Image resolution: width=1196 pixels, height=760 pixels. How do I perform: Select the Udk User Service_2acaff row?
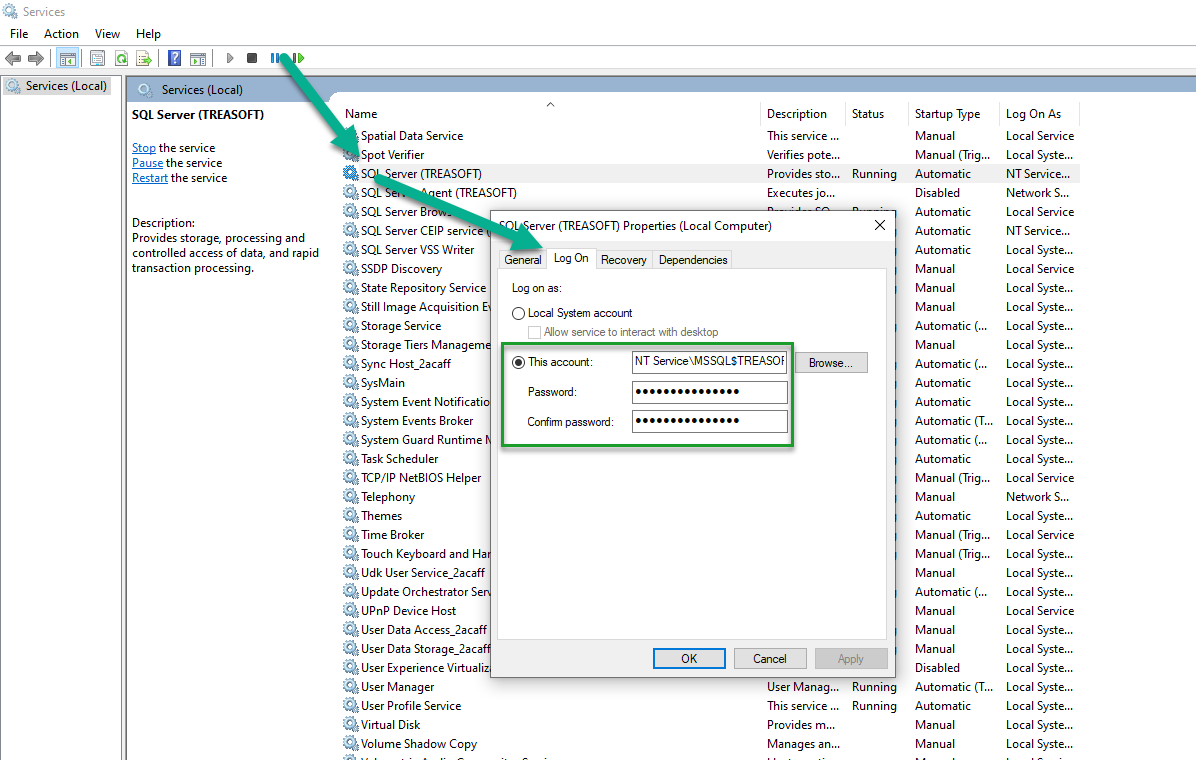[x=423, y=573]
